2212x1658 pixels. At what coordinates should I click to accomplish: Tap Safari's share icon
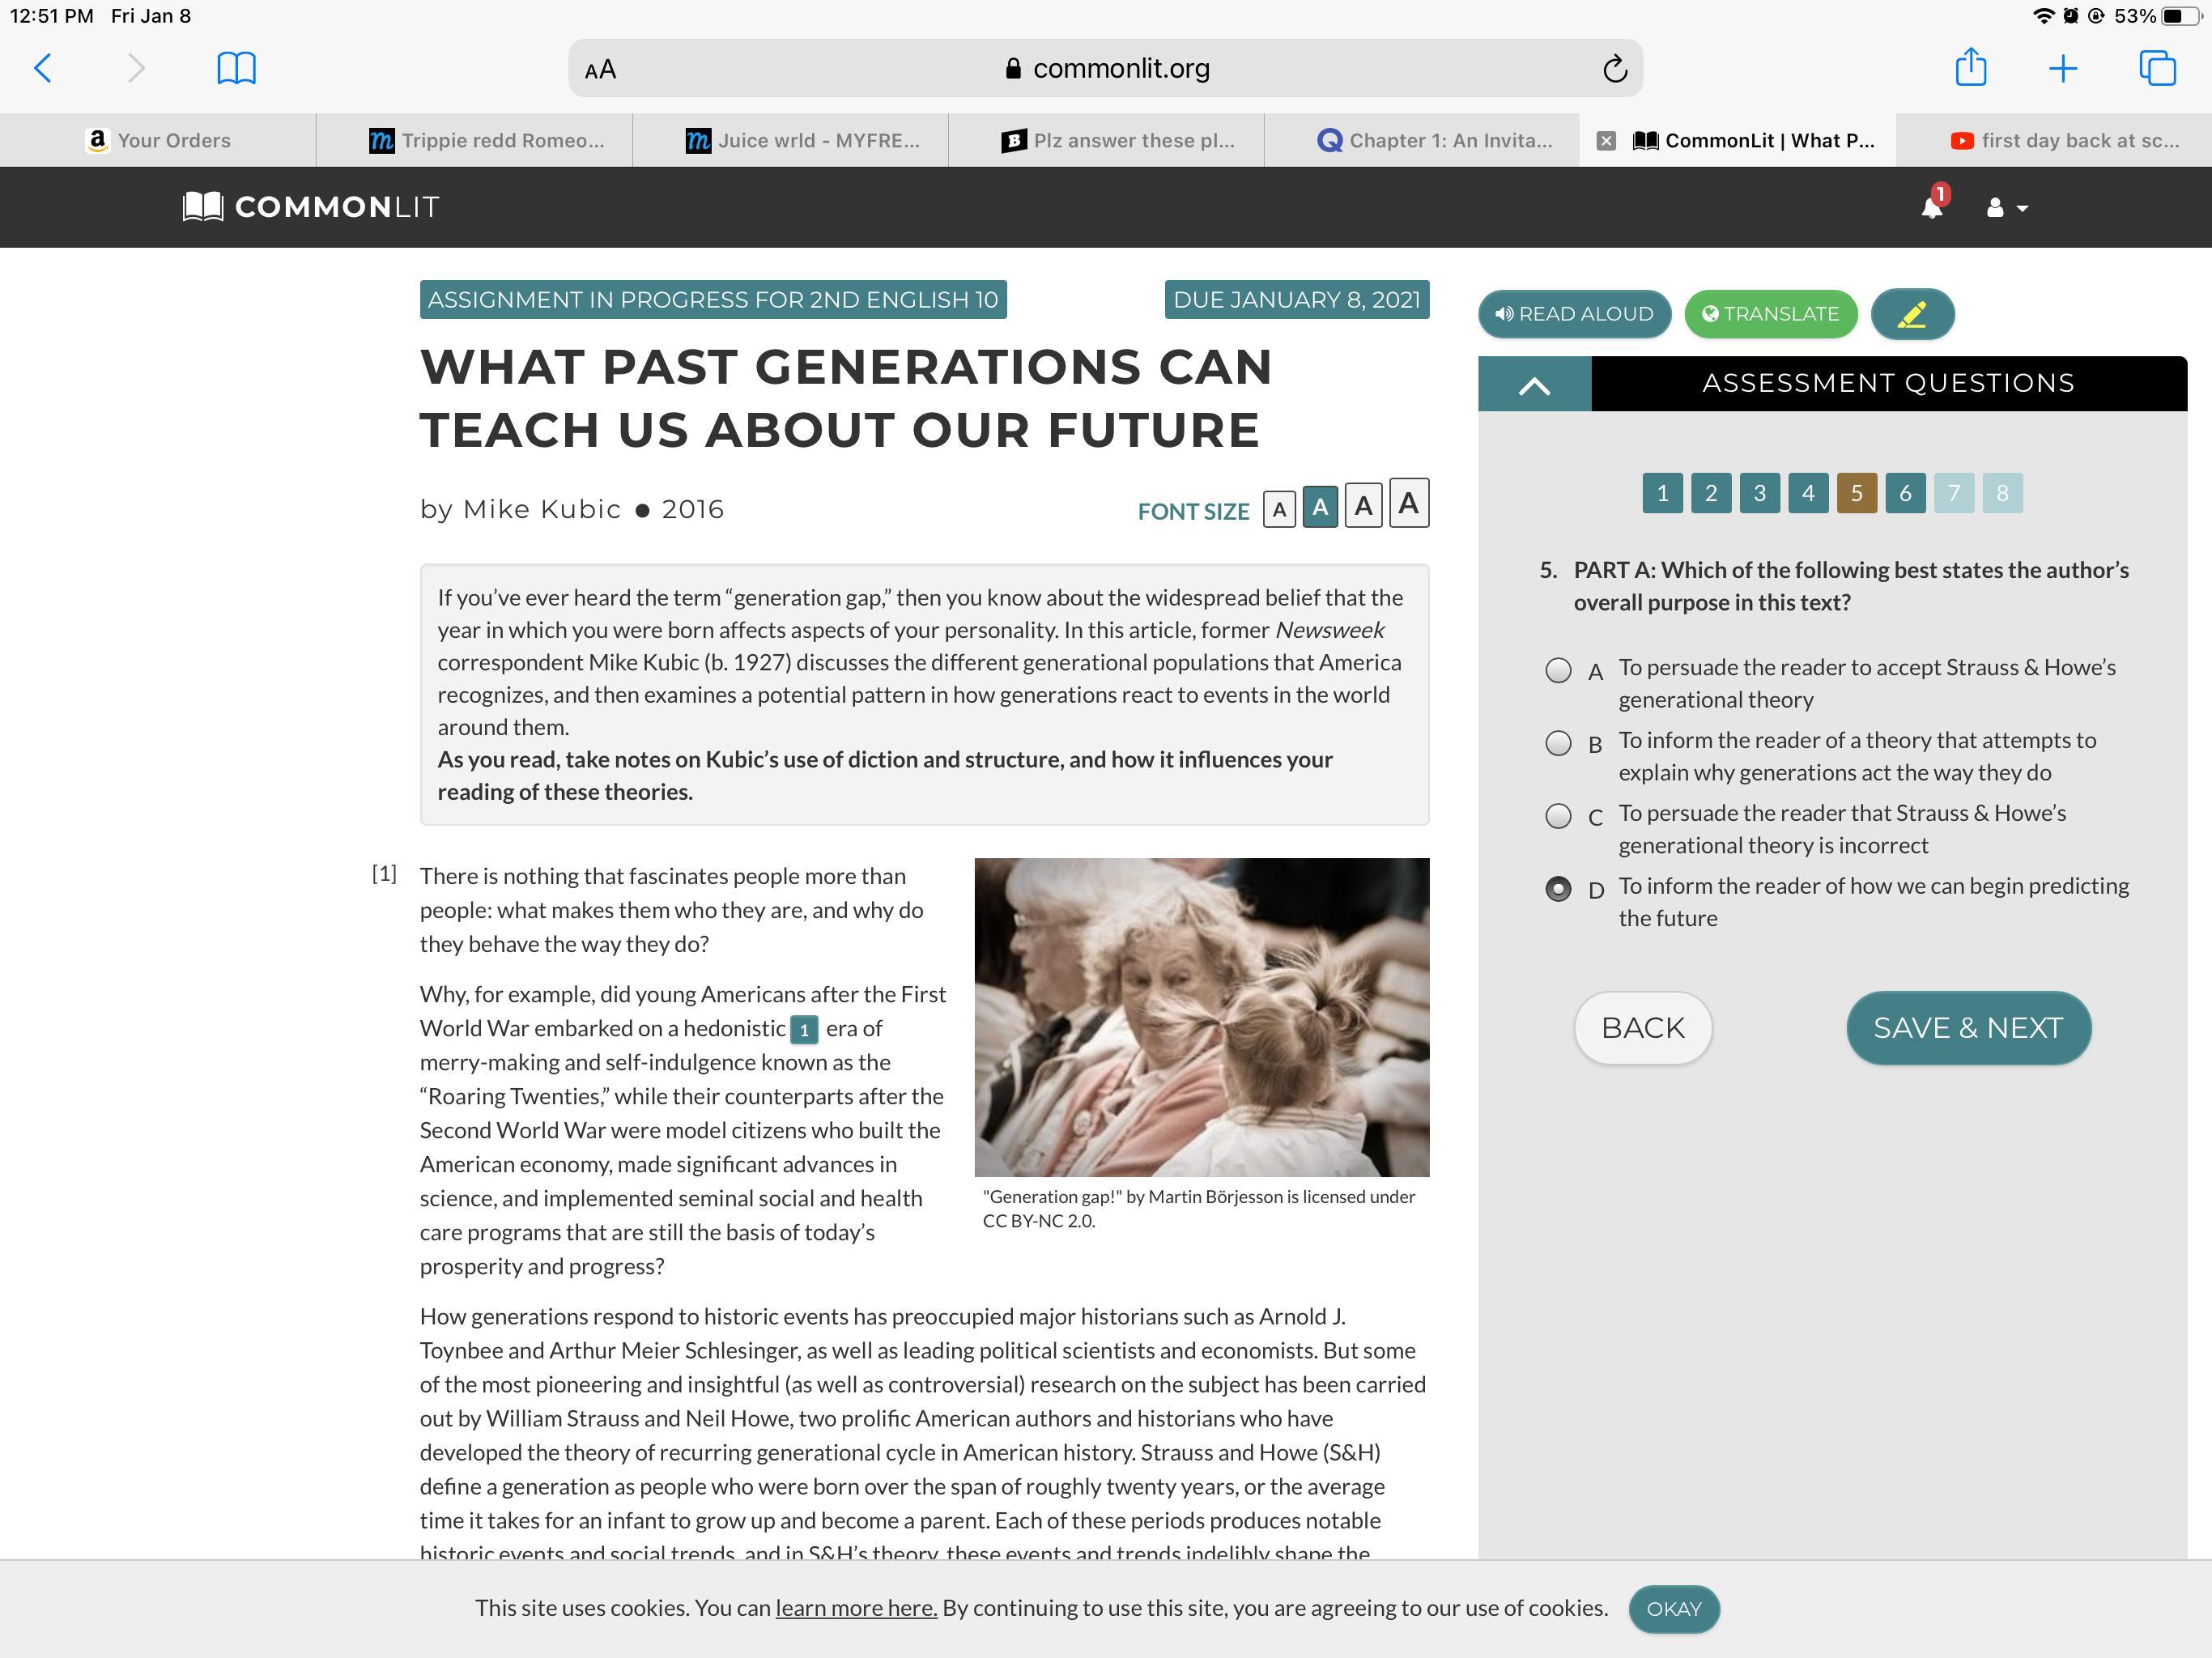point(1970,68)
